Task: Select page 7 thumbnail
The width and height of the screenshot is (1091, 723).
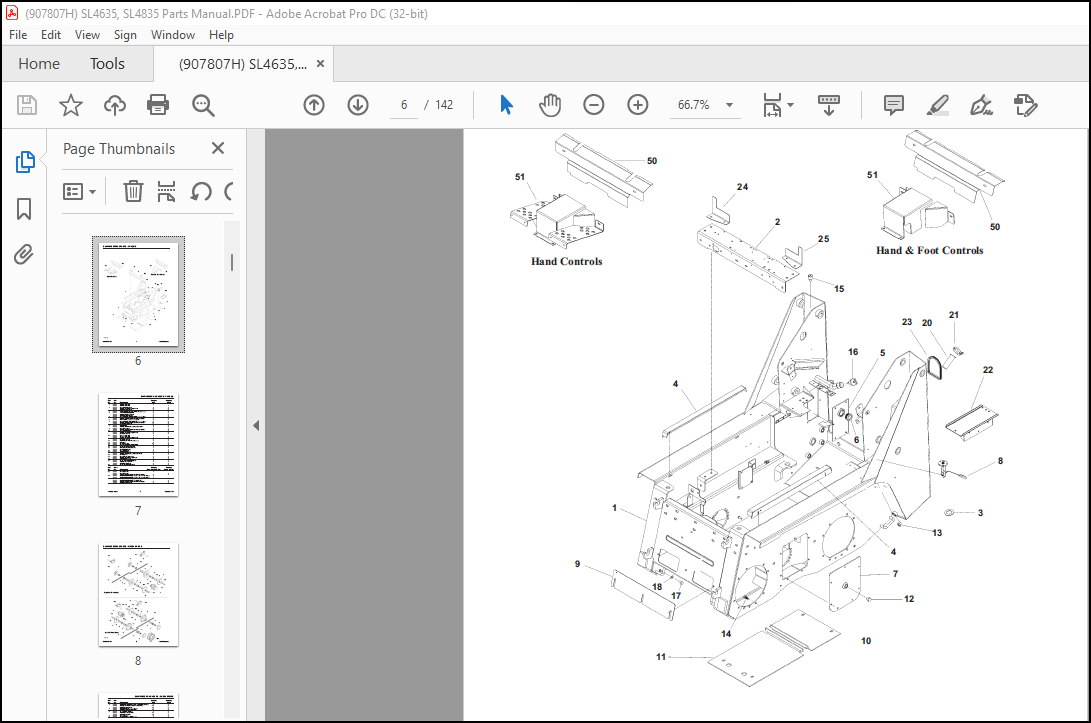Action: 138,445
